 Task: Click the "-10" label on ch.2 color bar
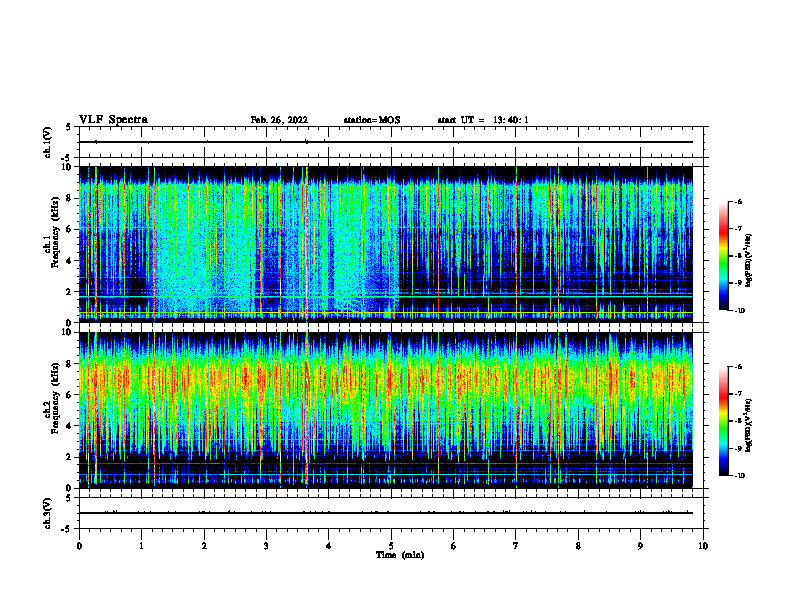740,476
